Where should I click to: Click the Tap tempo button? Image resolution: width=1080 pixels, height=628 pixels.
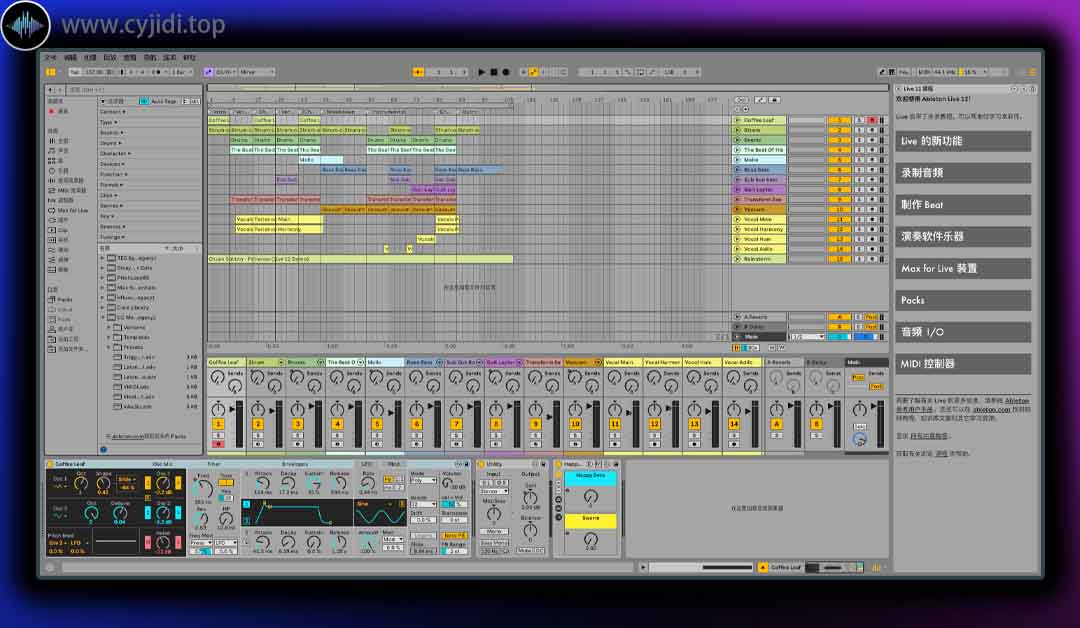click(x=74, y=72)
